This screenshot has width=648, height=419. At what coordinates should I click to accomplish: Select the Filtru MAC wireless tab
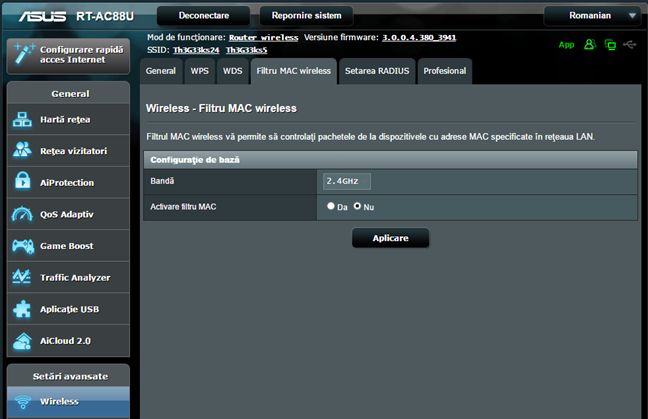(294, 71)
